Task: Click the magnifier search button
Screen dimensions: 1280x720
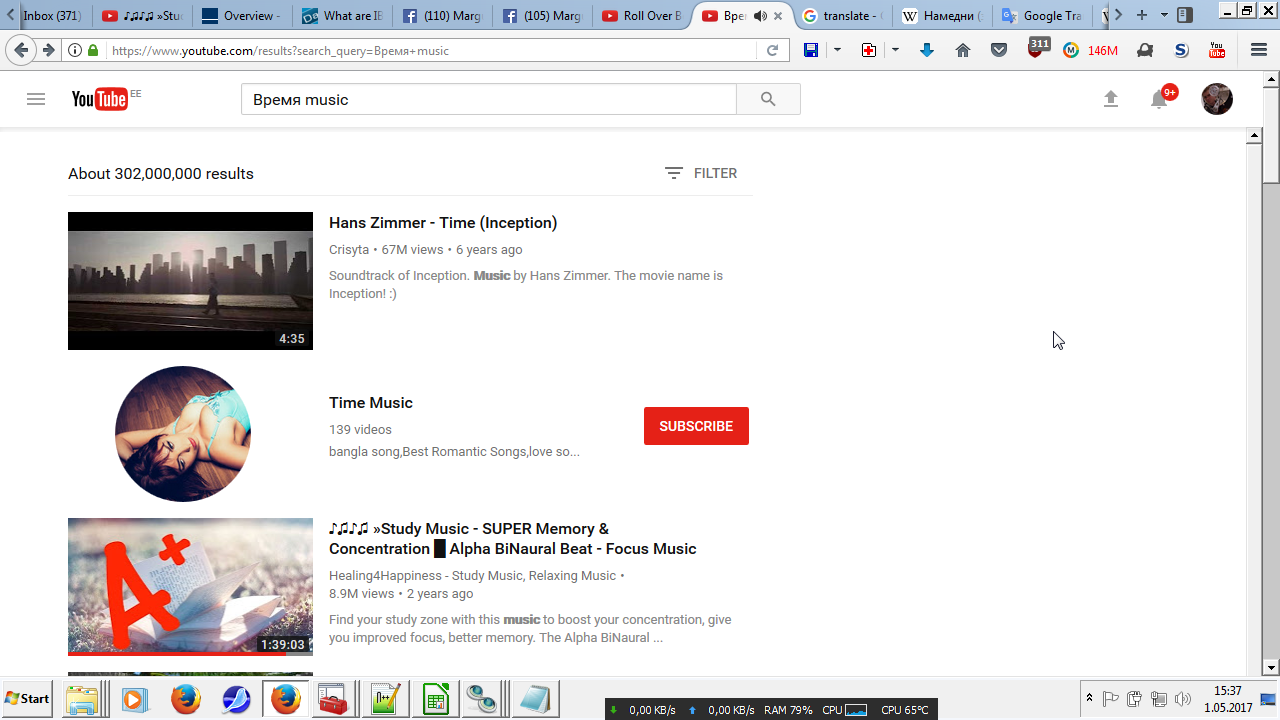Action: 768,99
